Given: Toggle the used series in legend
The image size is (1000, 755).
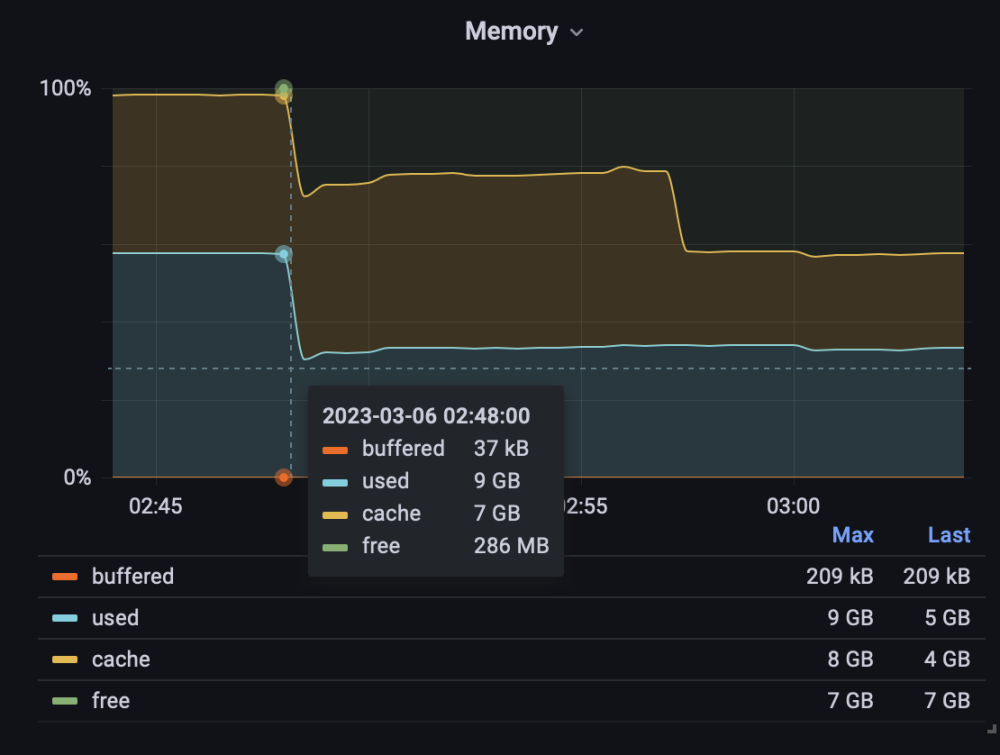Looking at the screenshot, I should point(115,618).
